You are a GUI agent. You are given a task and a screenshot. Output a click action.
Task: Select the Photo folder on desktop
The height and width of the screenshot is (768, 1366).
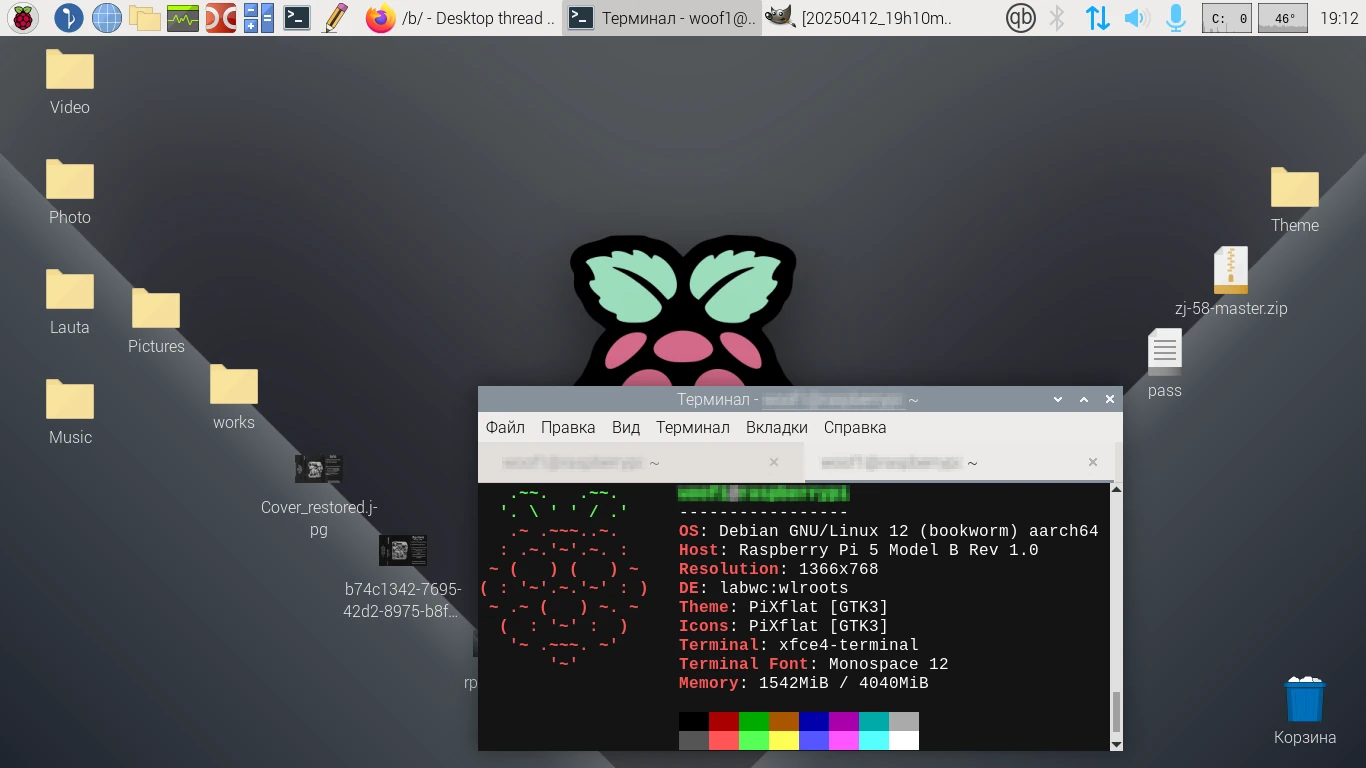coord(70,192)
